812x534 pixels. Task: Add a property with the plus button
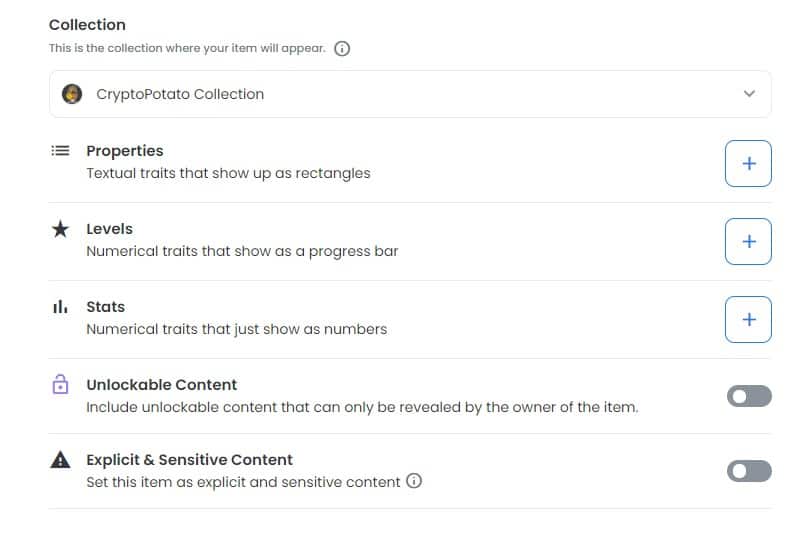748,163
